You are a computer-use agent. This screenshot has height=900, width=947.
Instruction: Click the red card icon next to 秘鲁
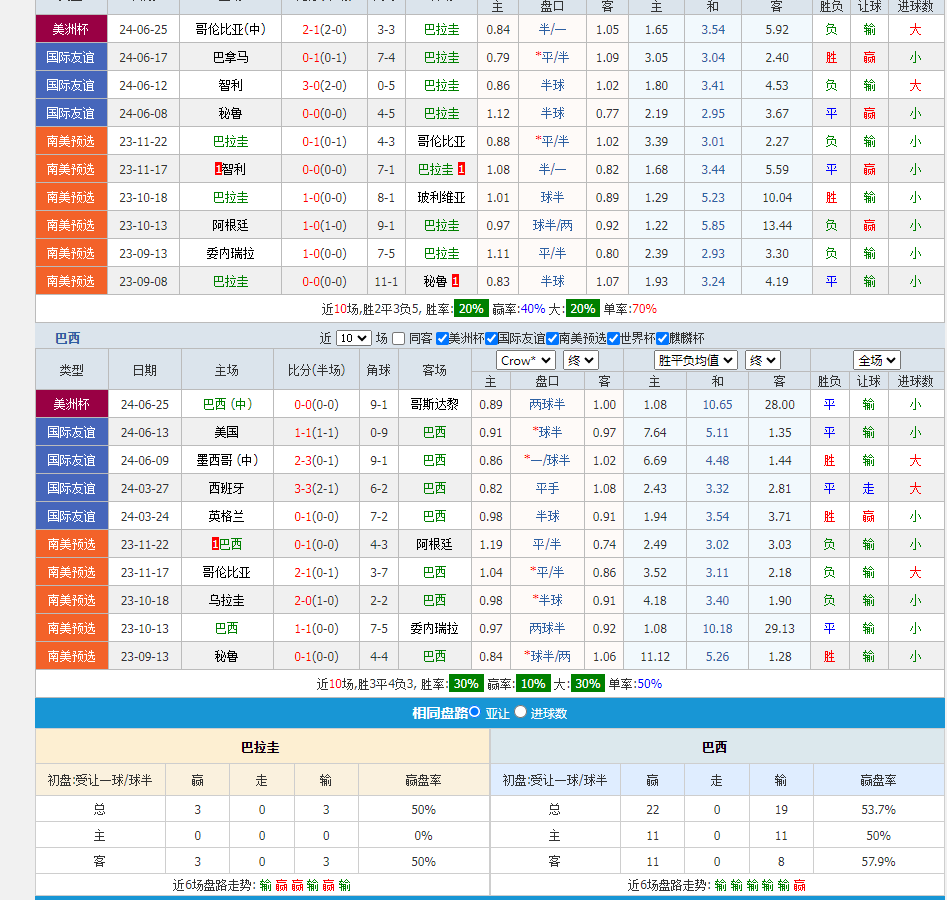click(455, 281)
